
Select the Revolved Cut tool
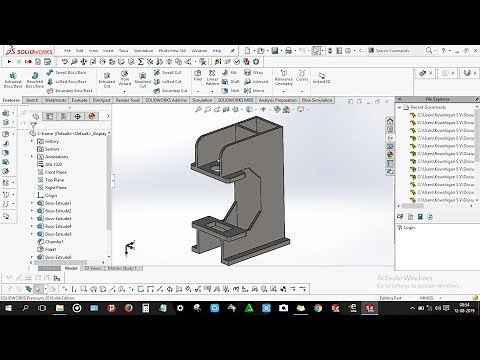click(143, 80)
